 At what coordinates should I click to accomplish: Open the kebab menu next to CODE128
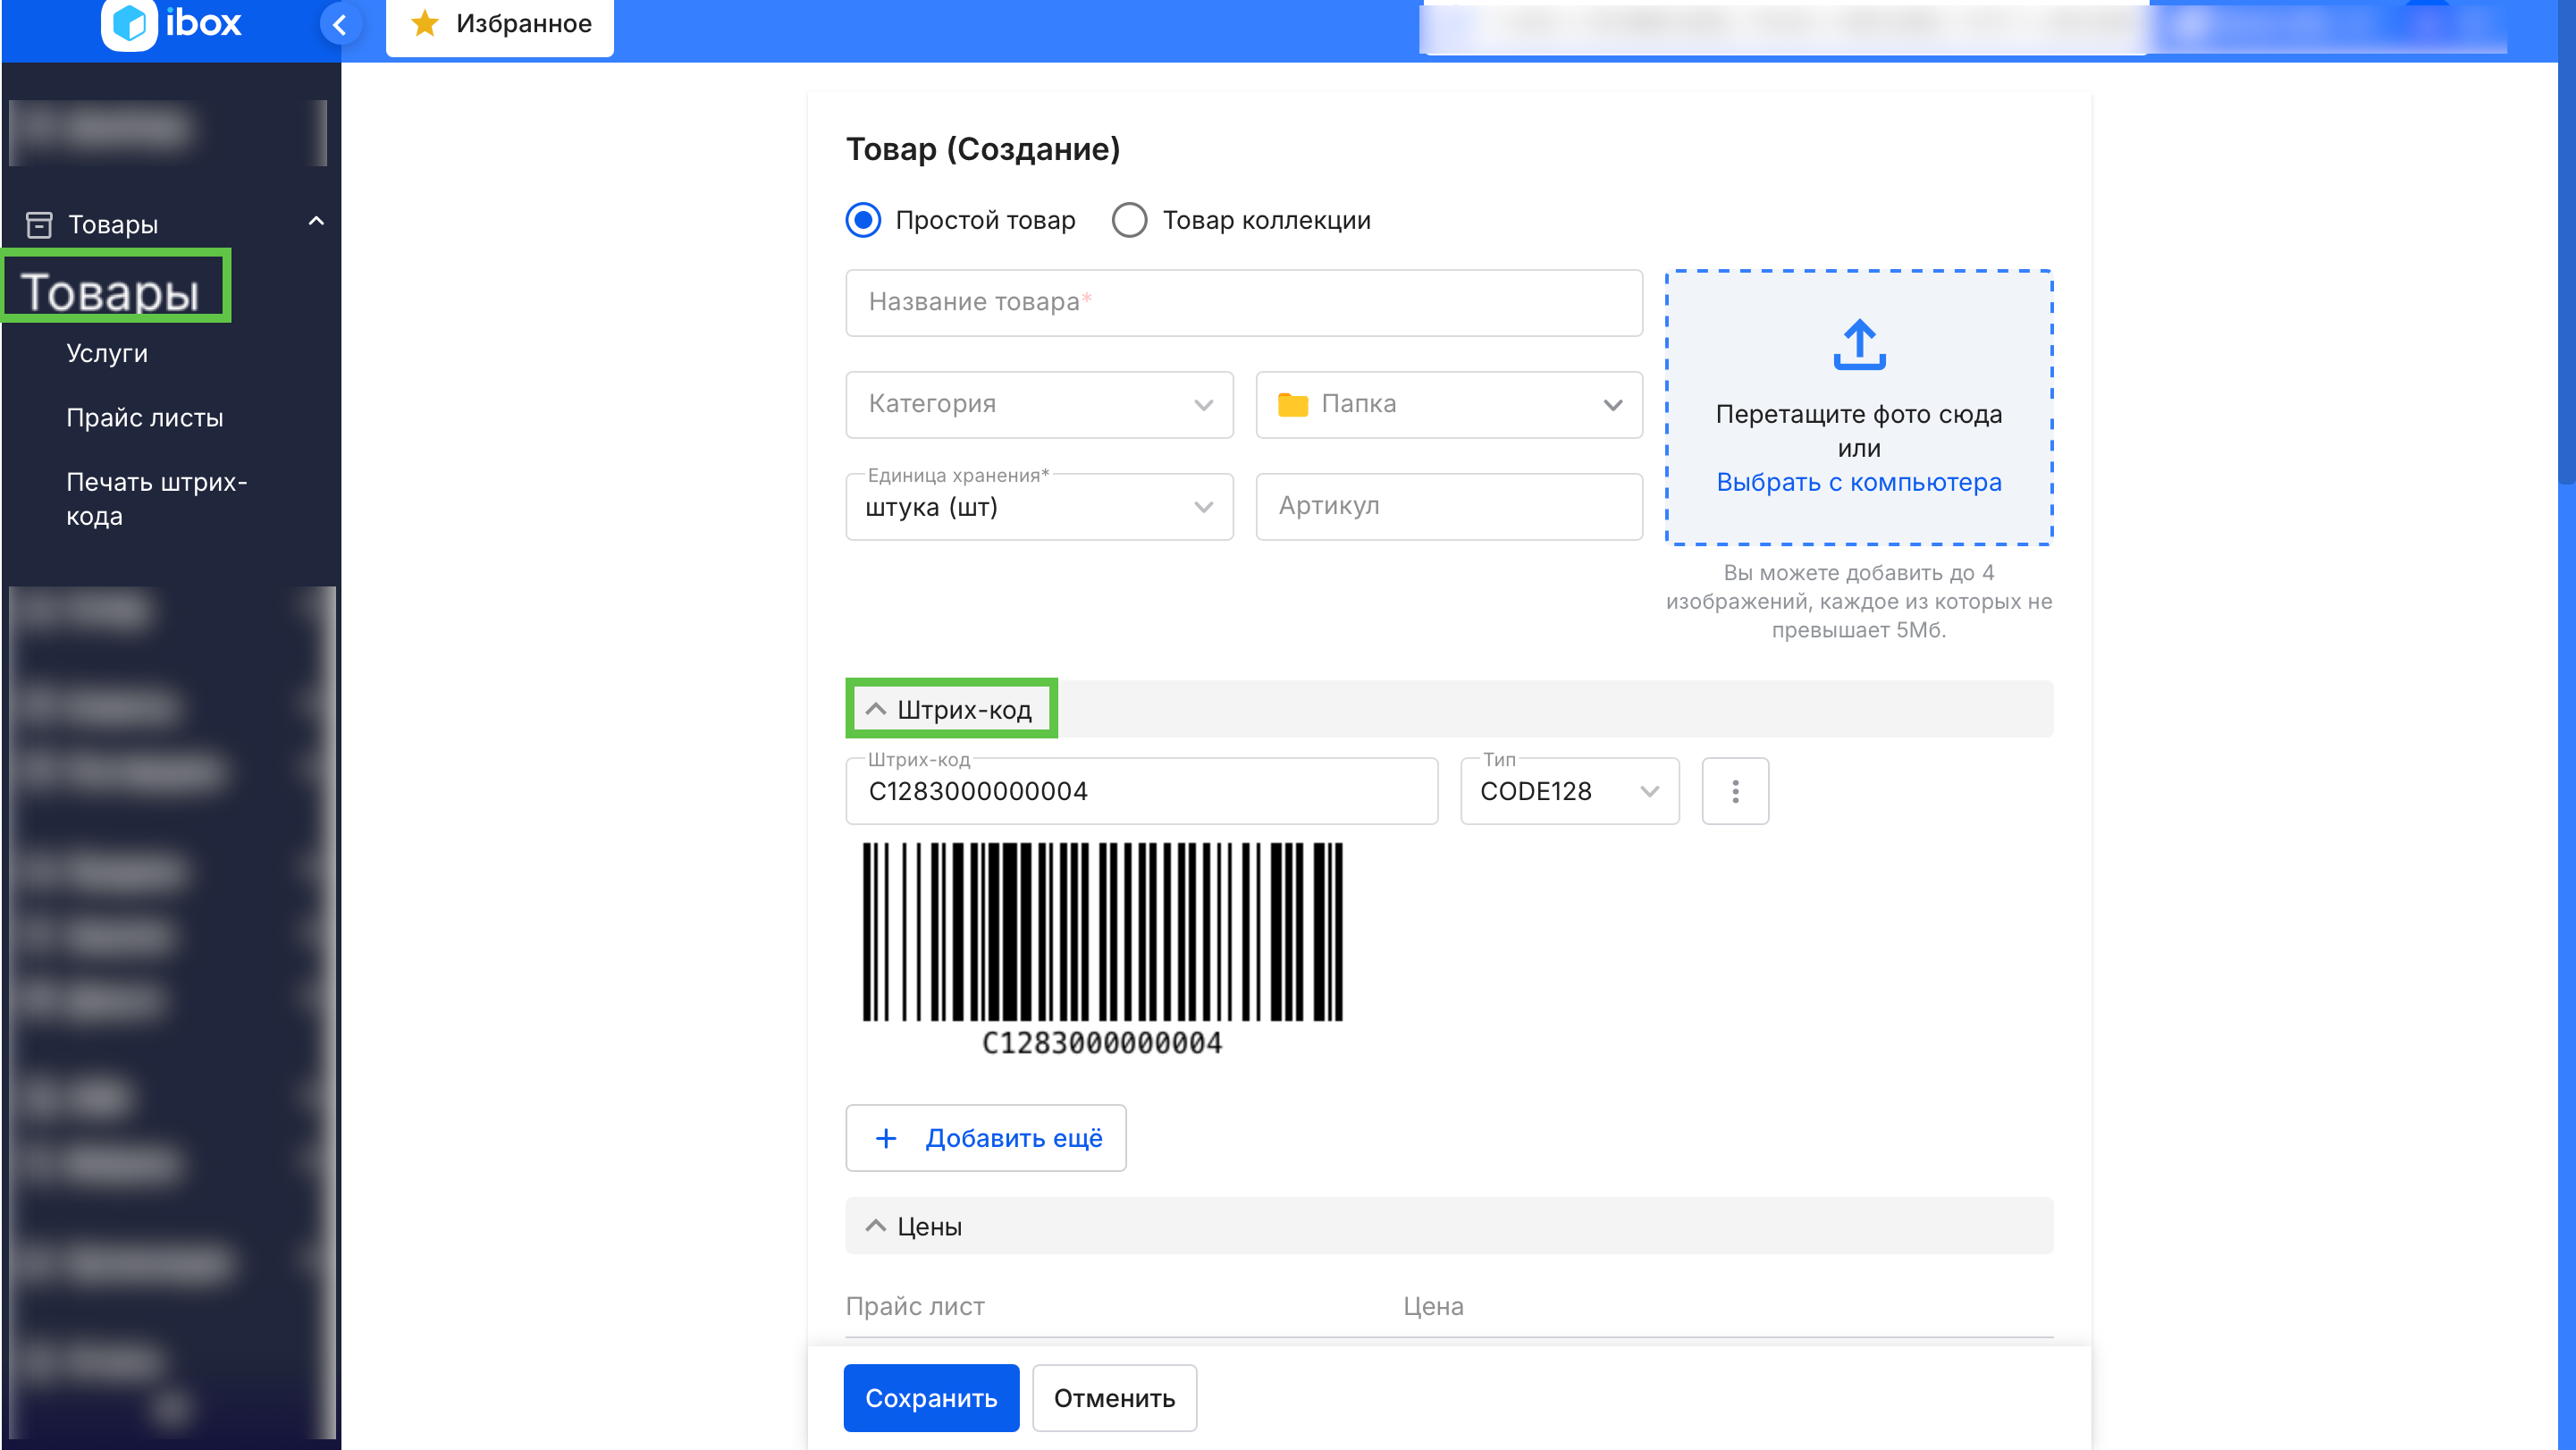tap(1735, 791)
